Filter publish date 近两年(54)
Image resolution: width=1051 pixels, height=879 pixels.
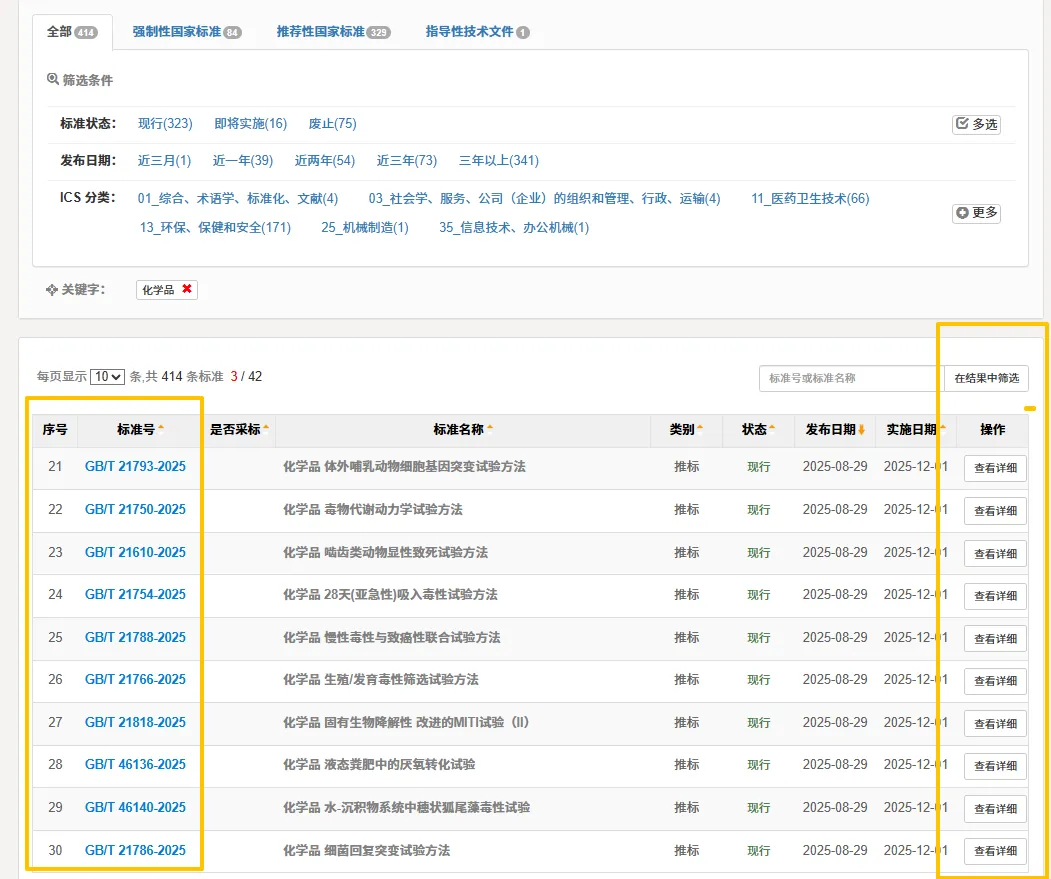pyautogui.click(x=324, y=160)
